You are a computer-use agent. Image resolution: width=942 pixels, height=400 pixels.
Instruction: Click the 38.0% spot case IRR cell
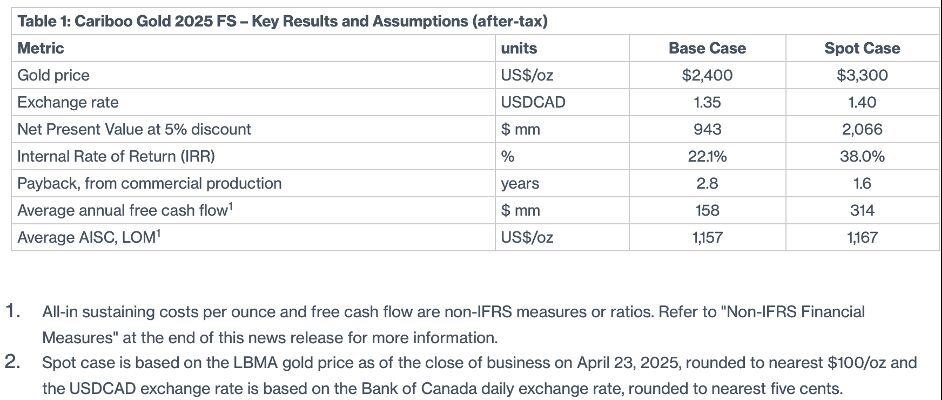tap(861, 156)
